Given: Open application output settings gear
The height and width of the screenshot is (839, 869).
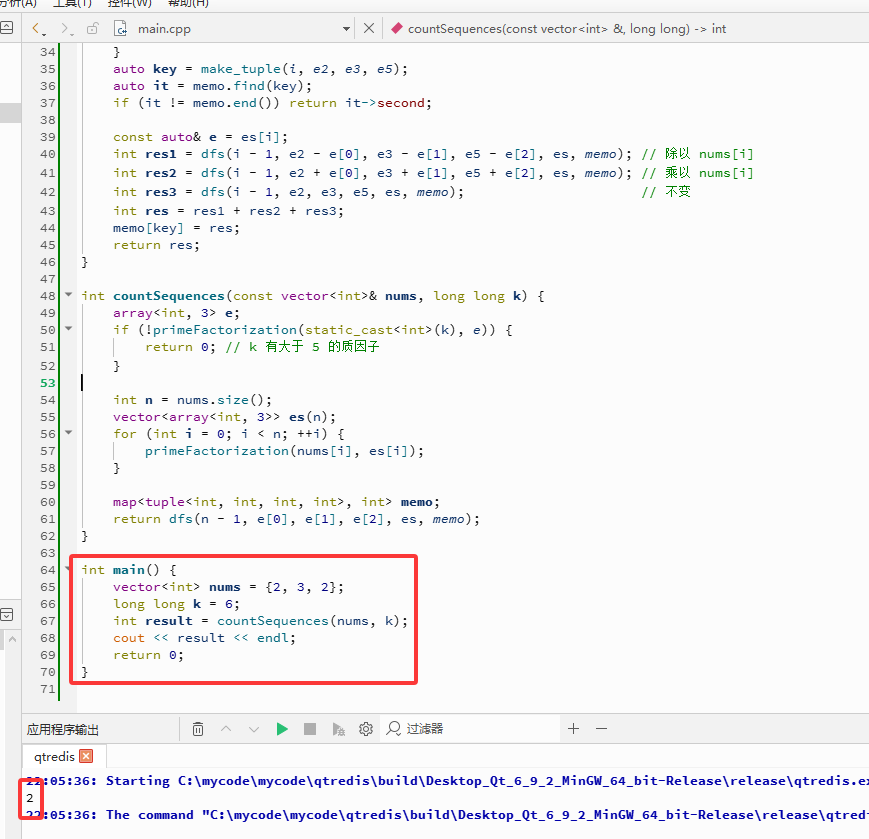Looking at the screenshot, I should tap(366, 729).
